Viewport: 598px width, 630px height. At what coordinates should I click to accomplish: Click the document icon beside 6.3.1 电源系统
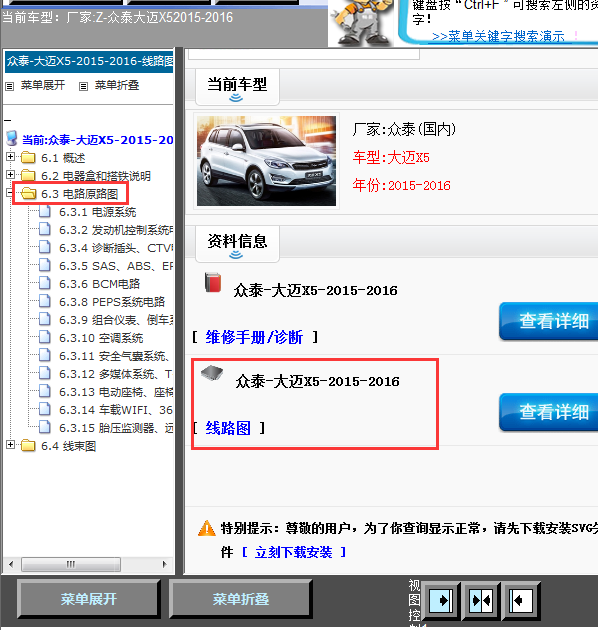point(45,211)
